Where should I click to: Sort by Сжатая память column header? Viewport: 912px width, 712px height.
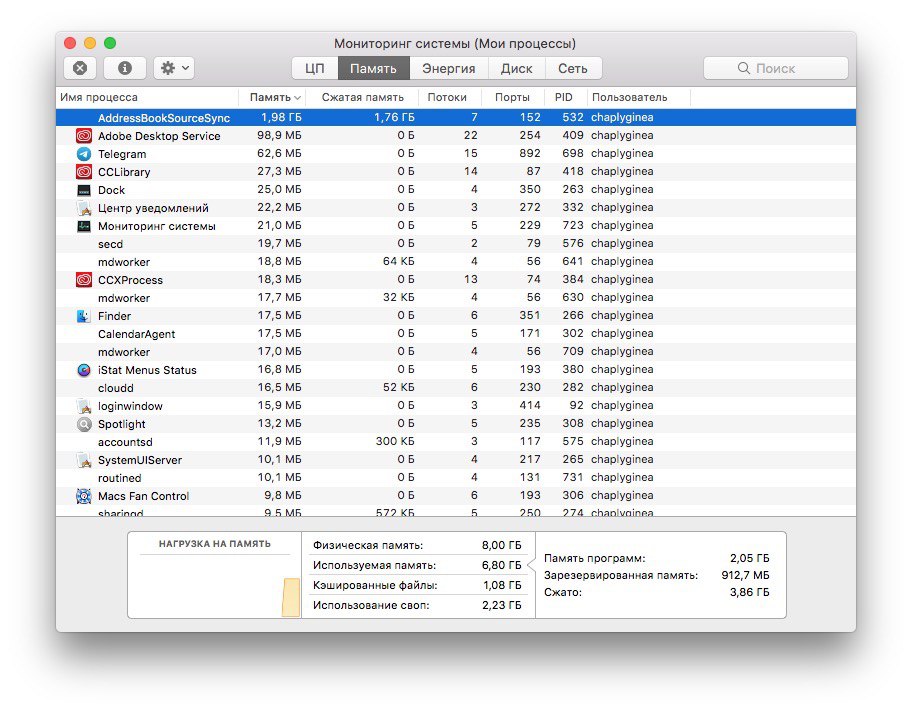362,97
